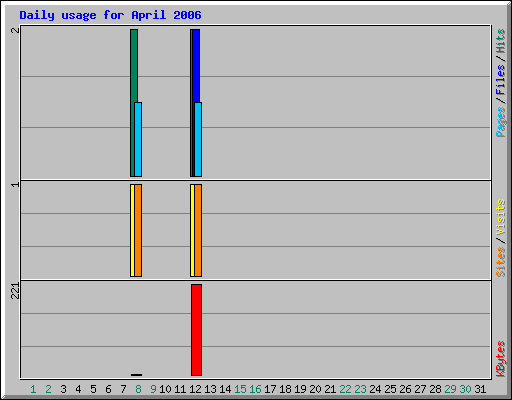The height and width of the screenshot is (400, 512).
Task: Click day label '20' on x-axis
Action: (315, 389)
